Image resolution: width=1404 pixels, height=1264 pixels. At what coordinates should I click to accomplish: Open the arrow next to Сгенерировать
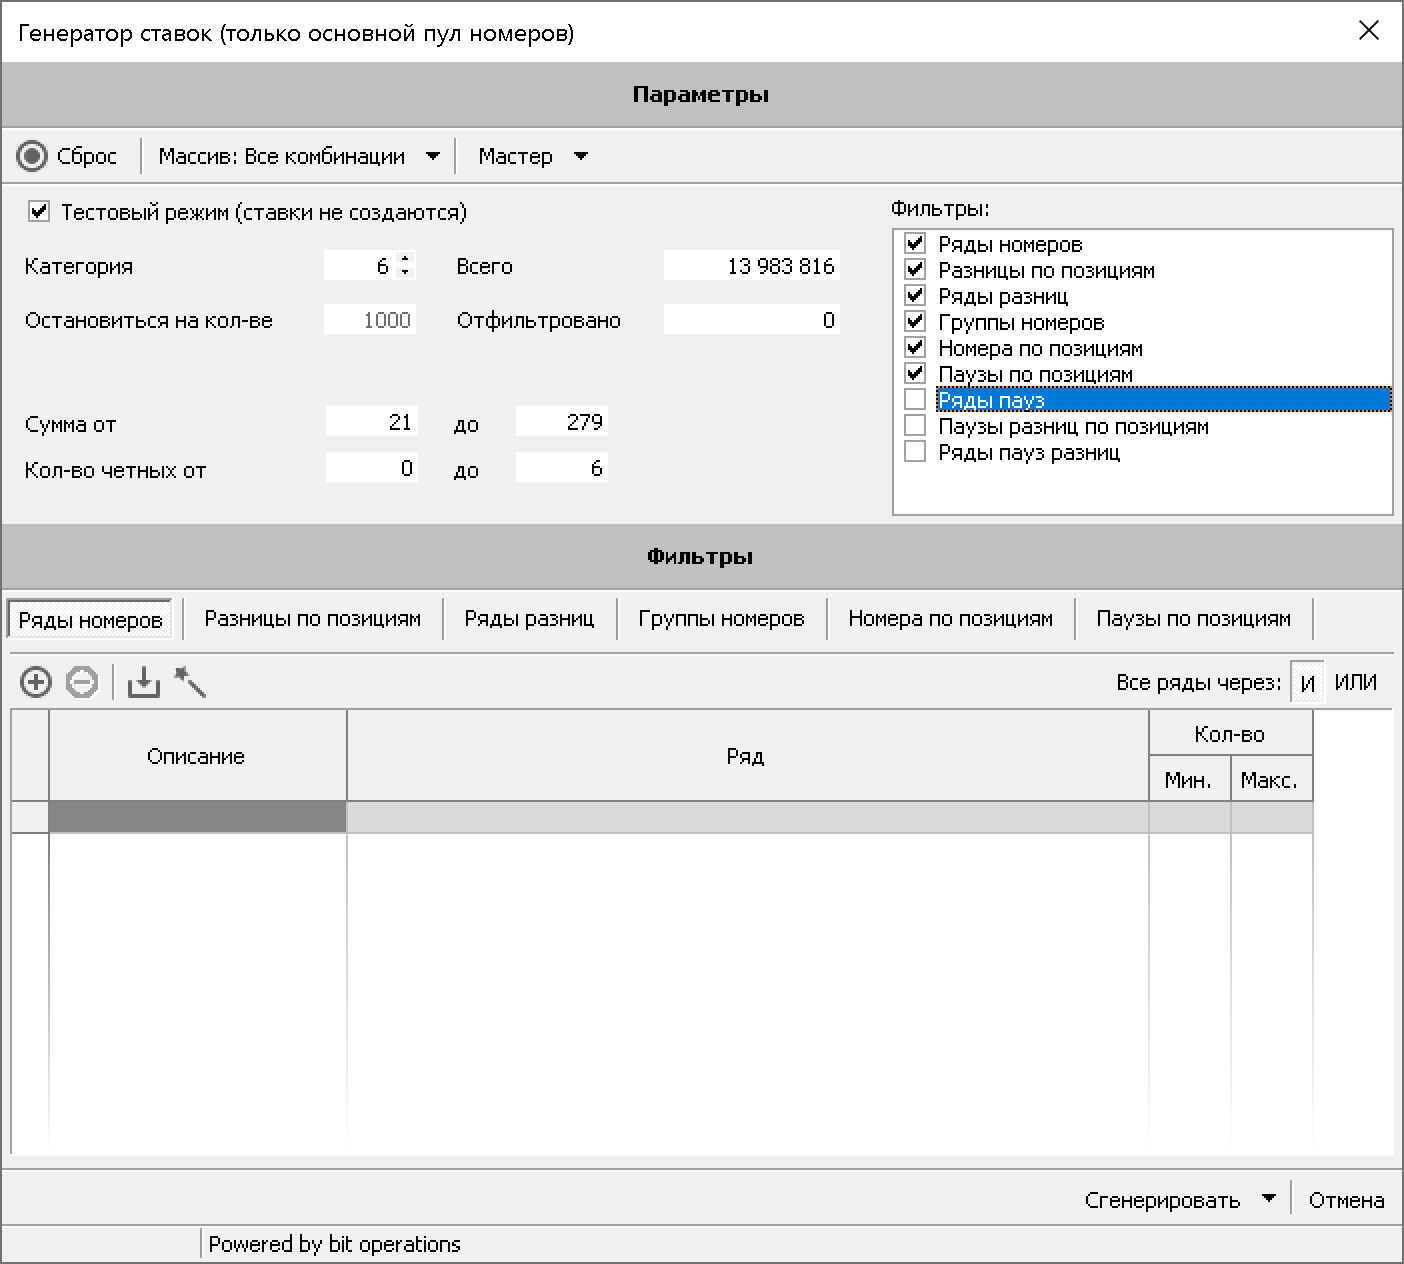coord(1269,1198)
